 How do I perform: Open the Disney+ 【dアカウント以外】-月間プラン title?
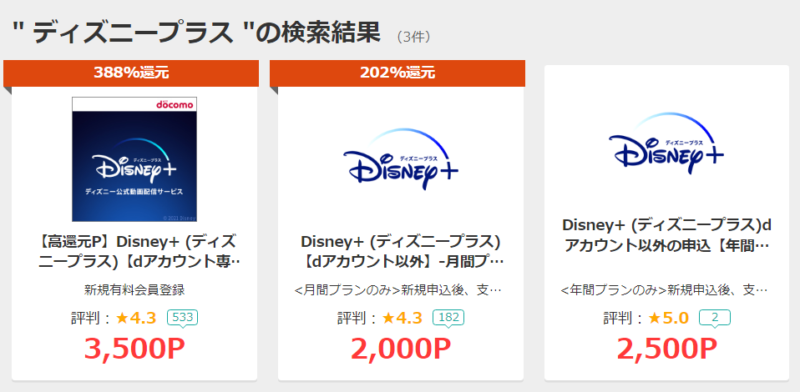[x=401, y=251]
